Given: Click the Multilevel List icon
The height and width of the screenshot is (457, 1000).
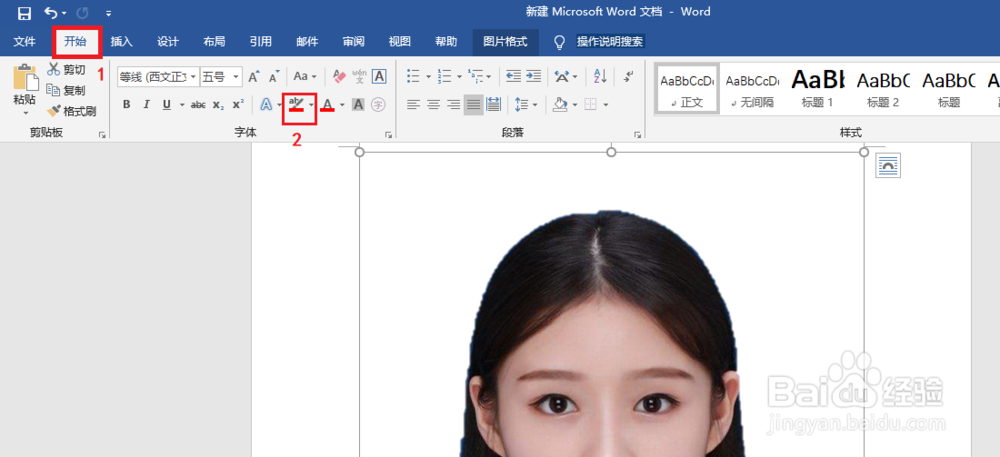Looking at the screenshot, I should (476, 76).
